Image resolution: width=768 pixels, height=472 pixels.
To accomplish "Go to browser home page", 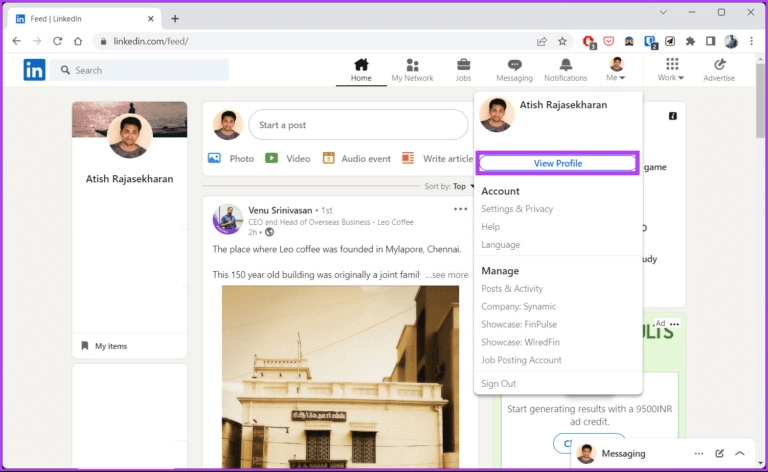I will coord(78,41).
